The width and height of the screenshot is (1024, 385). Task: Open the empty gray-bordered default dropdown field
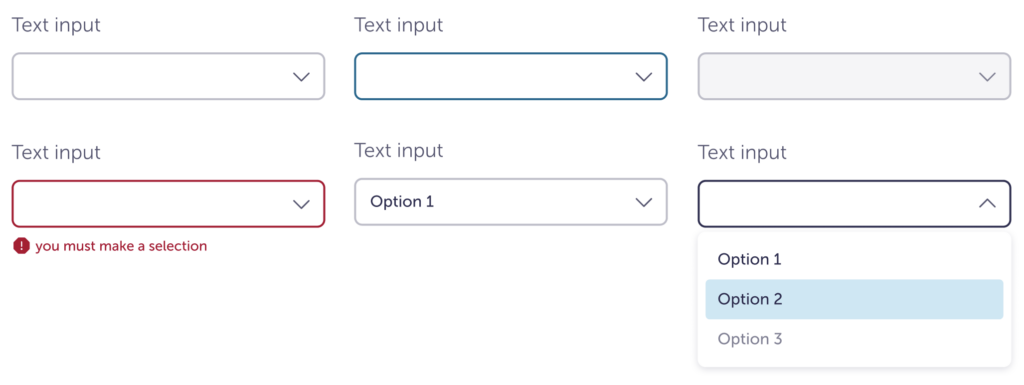coord(168,76)
